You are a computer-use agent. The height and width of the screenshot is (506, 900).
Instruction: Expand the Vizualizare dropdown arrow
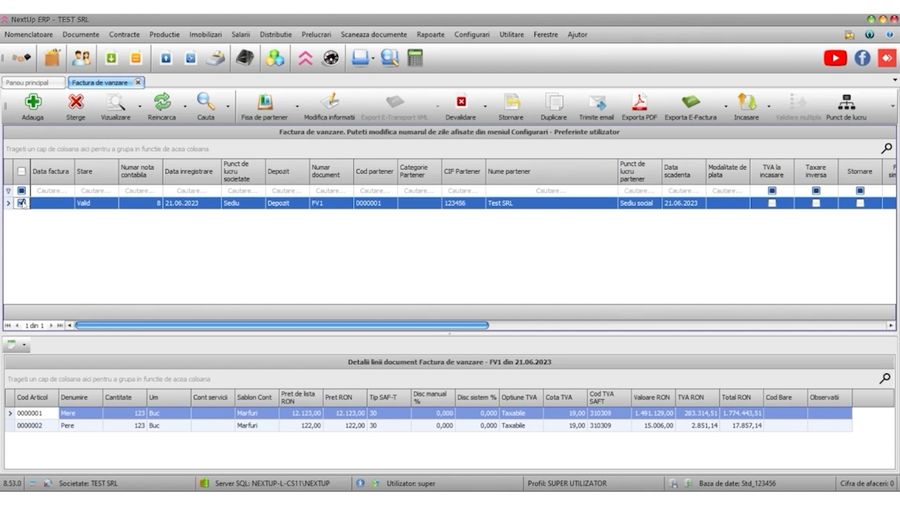(139, 105)
